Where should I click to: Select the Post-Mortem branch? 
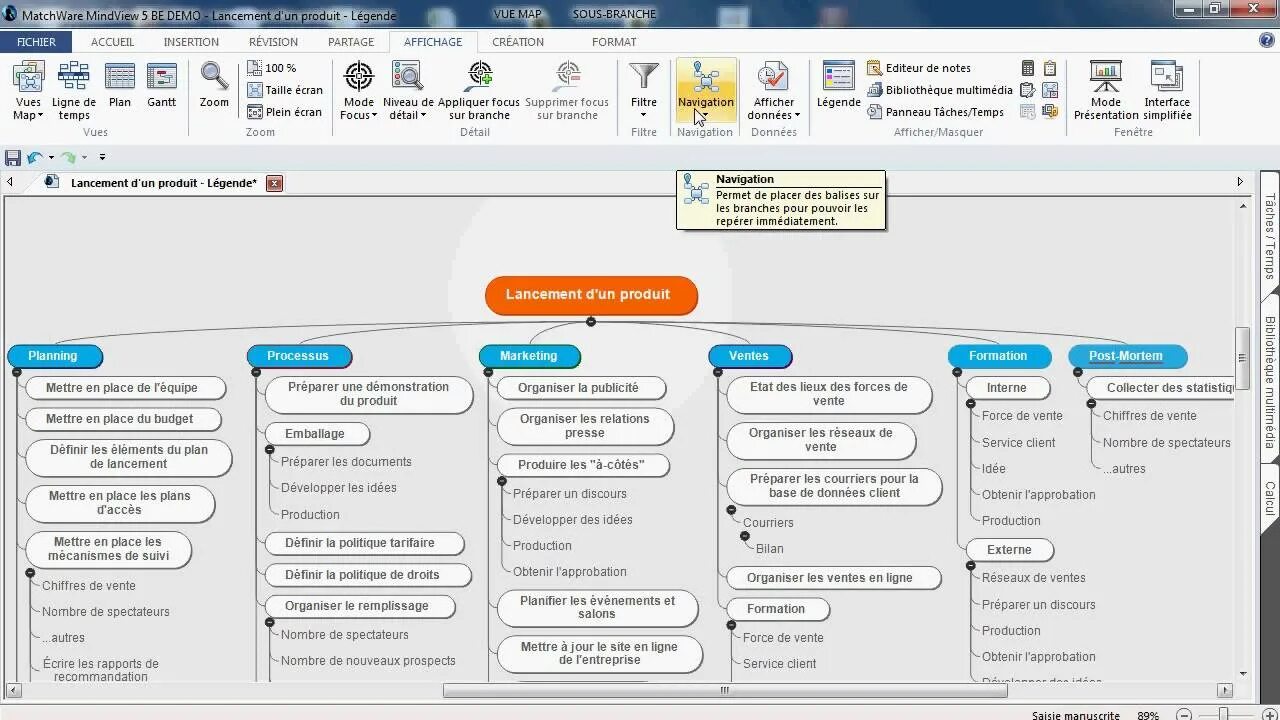click(x=1127, y=356)
